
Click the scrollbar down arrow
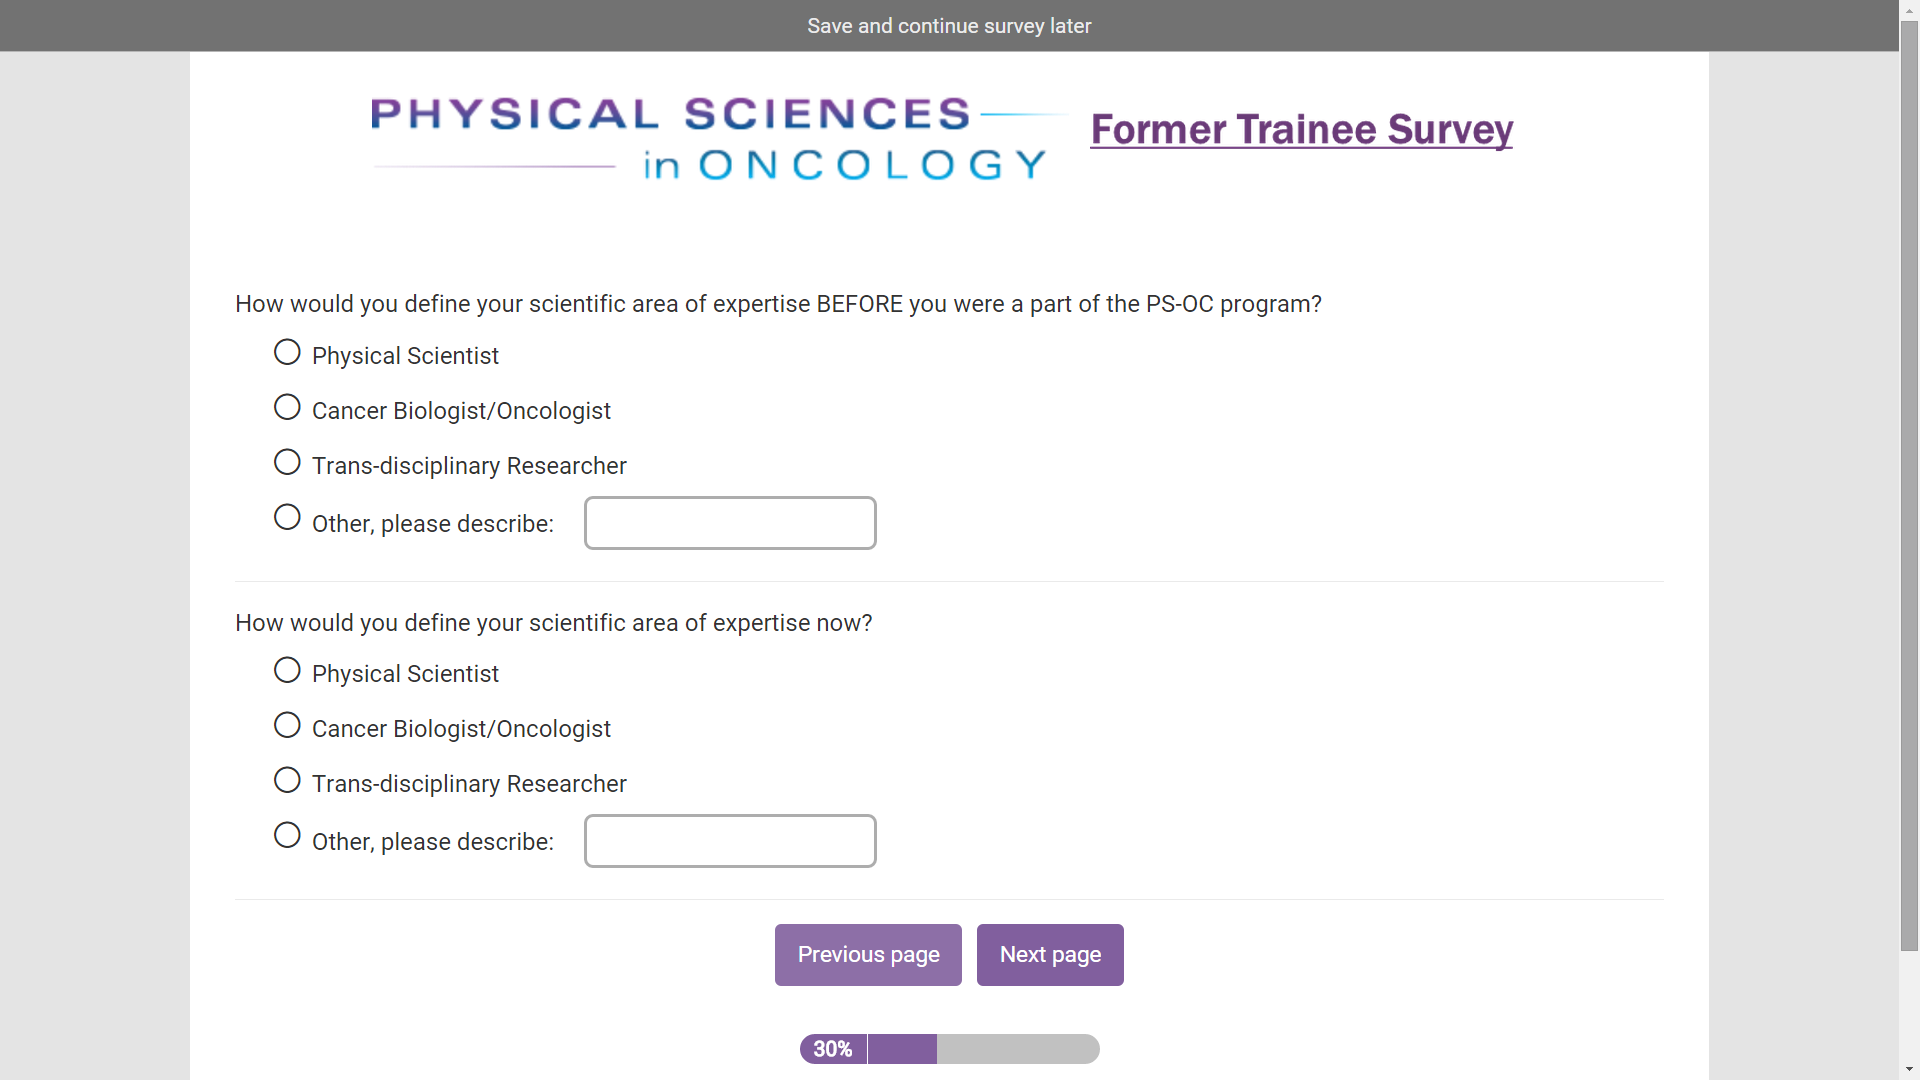tap(1909, 1070)
